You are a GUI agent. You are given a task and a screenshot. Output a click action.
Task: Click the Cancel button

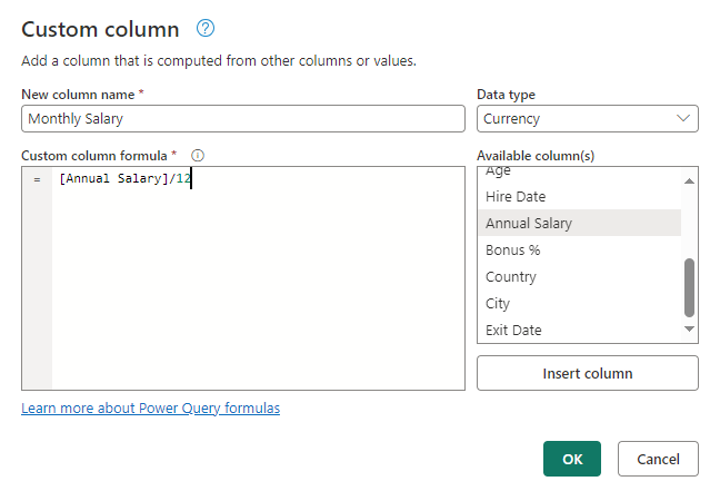click(658, 458)
